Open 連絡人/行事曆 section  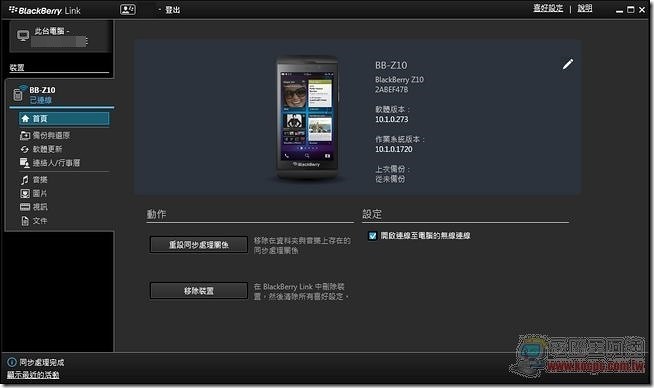[x=56, y=163]
